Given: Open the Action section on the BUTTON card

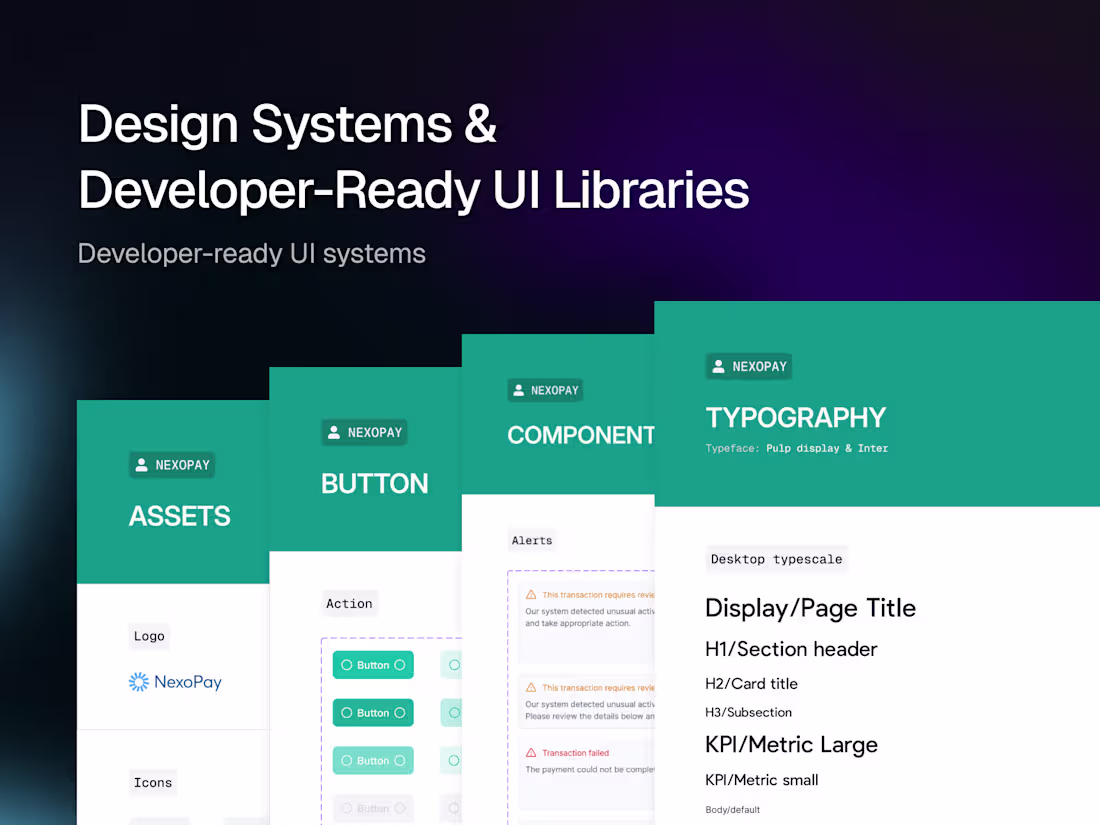Looking at the screenshot, I should 350,604.
